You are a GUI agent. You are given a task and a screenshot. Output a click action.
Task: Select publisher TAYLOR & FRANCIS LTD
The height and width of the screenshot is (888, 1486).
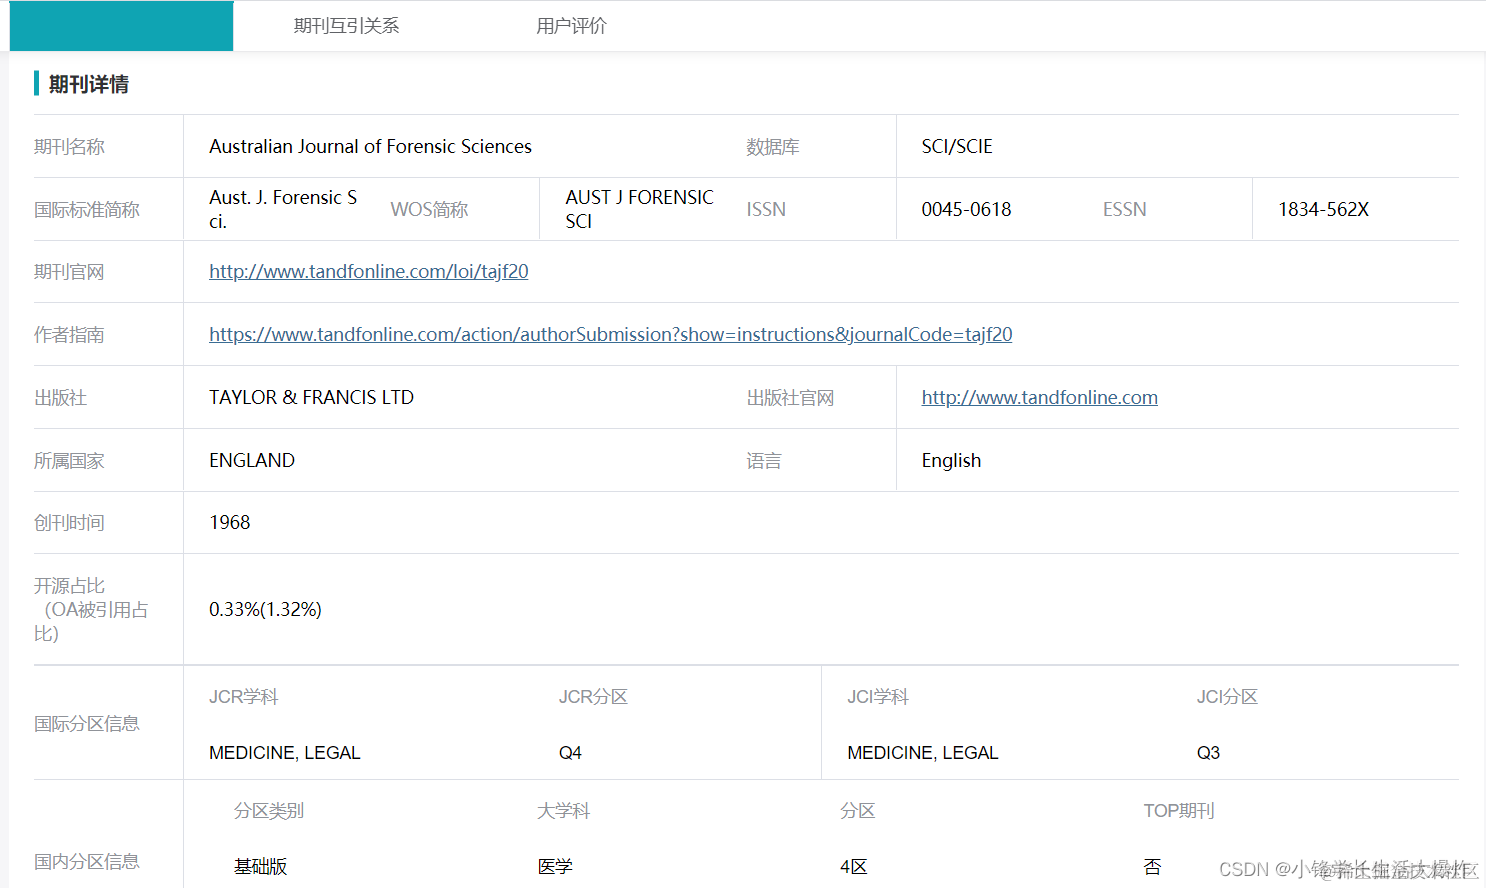311,397
